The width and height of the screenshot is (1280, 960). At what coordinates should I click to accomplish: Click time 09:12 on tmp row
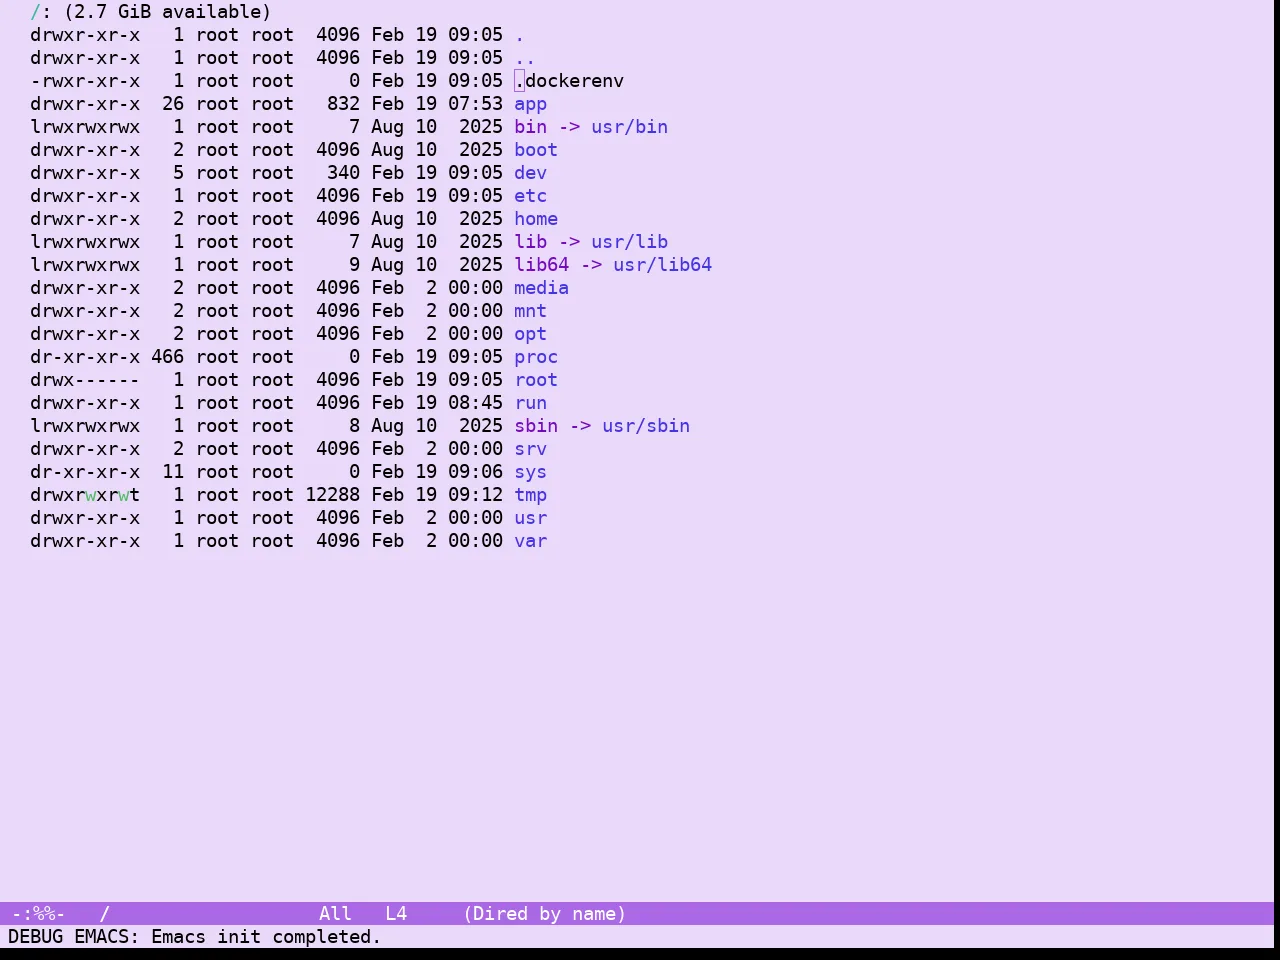click(x=475, y=495)
